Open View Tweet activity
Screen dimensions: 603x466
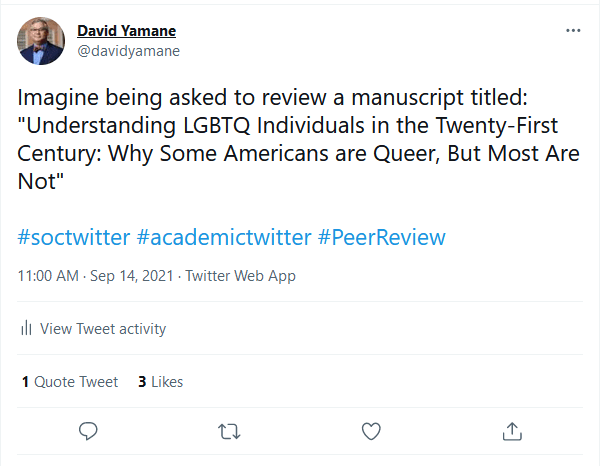point(103,329)
